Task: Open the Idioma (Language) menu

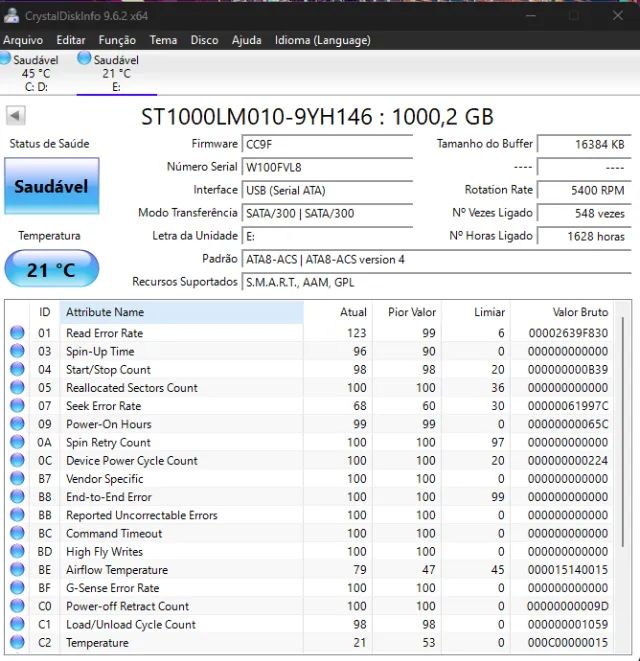Action: pos(323,40)
